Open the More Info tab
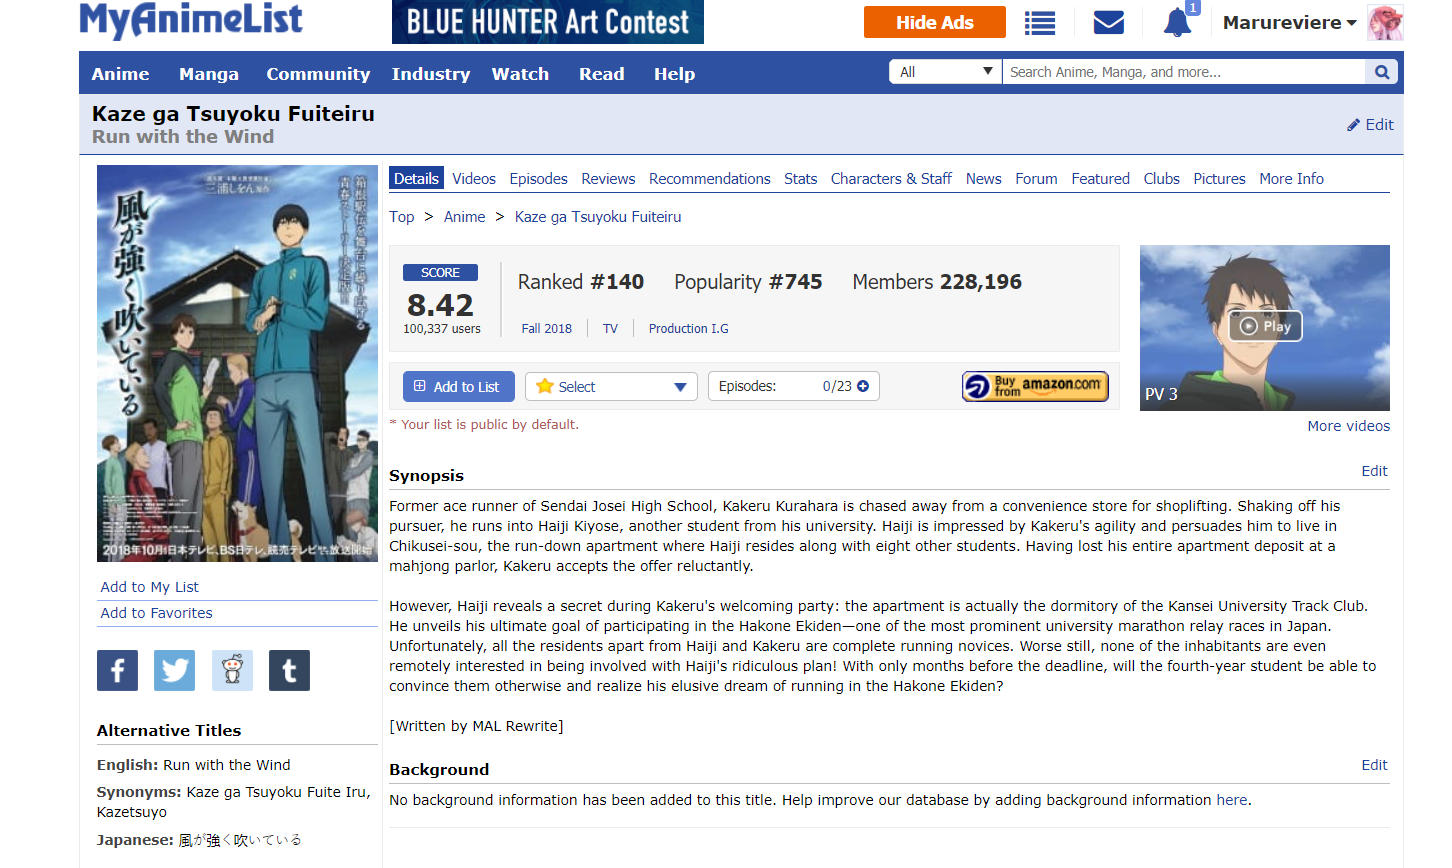The width and height of the screenshot is (1452, 868). tap(1292, 179)
